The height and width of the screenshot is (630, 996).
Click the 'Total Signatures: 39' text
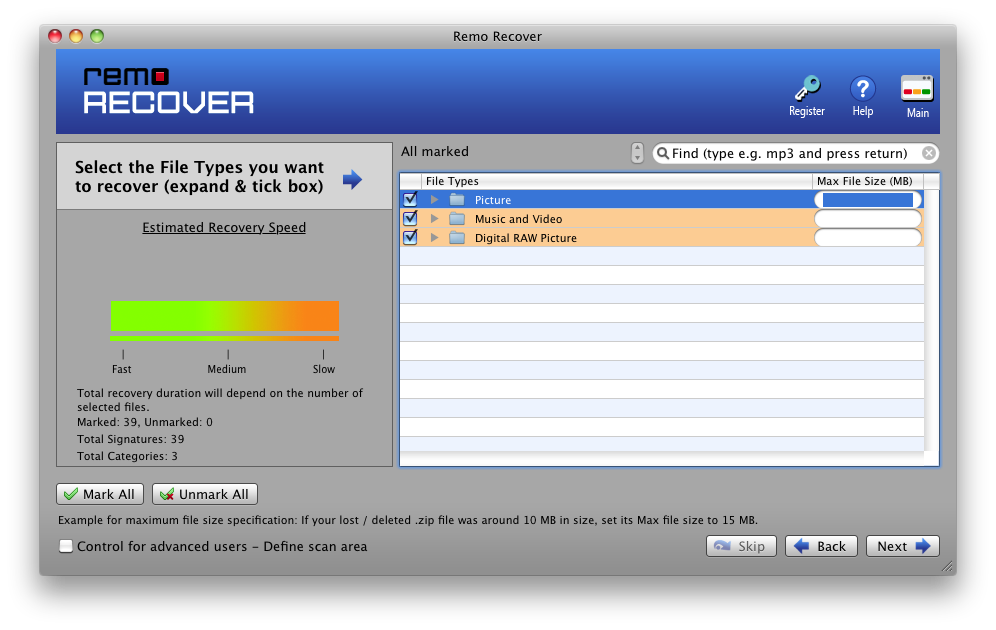click(131, 439)
